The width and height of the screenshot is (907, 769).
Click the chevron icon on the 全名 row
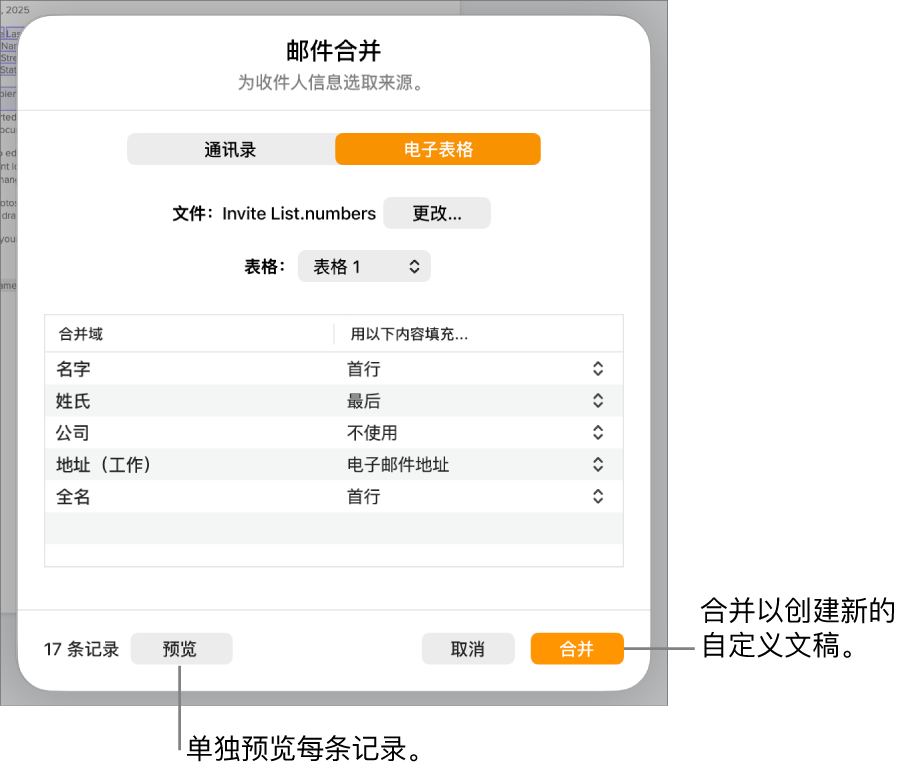click(x=596, y=496)
